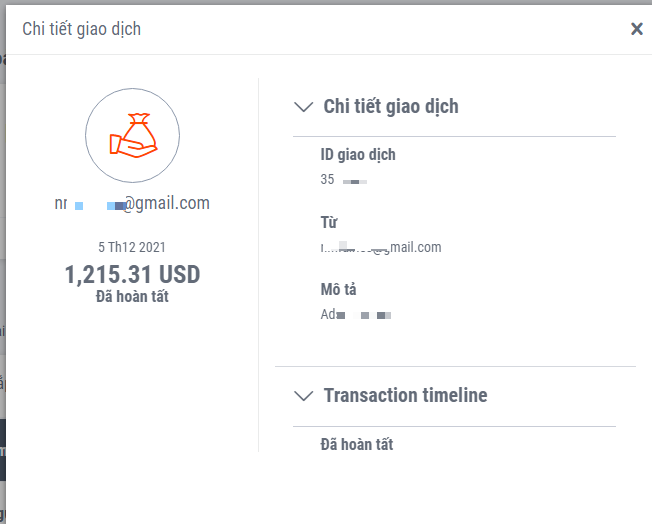Screen dimensions: 652x524
Task: Select the transaction ID value starting with 35
Action: click(x=344, y=180)
